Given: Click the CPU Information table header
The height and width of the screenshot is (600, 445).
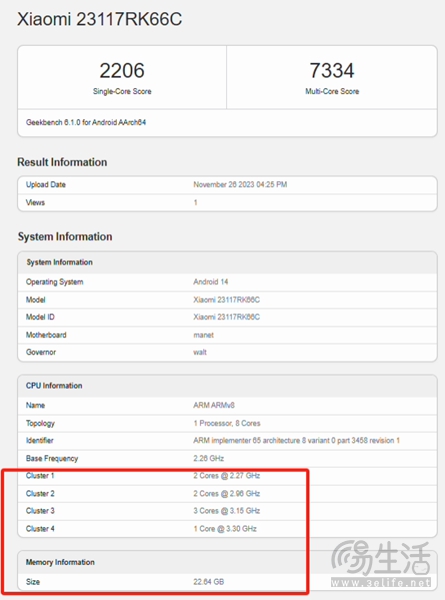Looking at the screenshot, I should coord(54,386).
